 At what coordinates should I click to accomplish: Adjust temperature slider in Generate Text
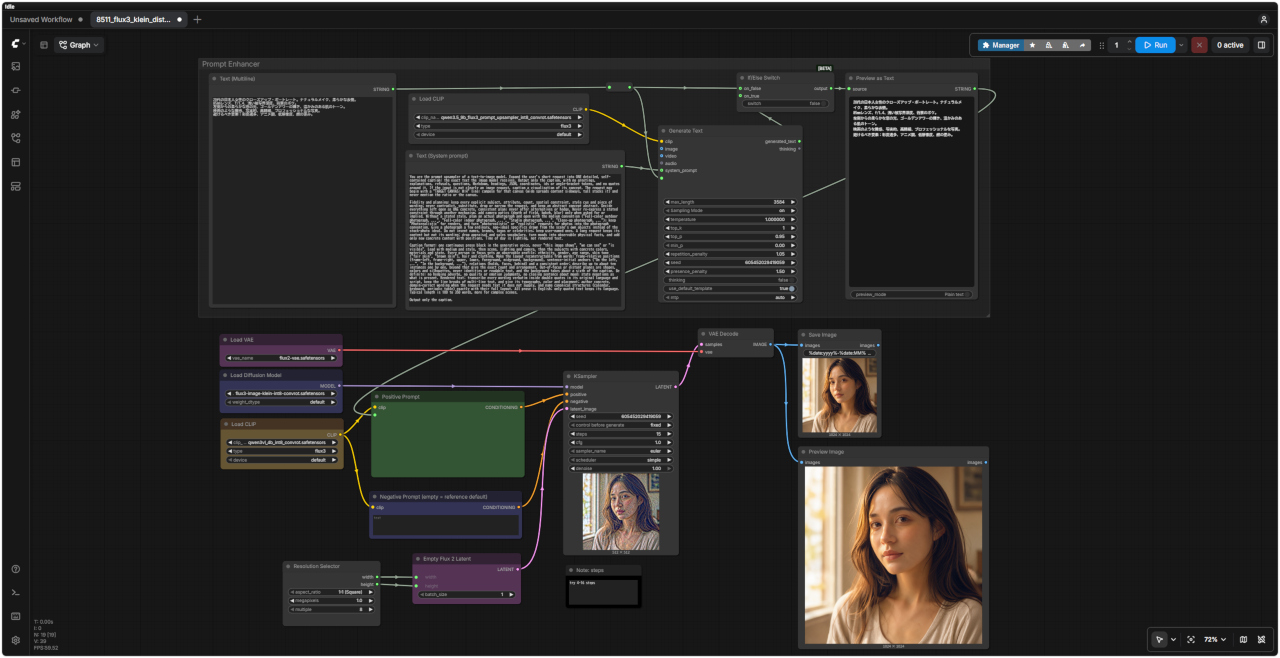730,218
